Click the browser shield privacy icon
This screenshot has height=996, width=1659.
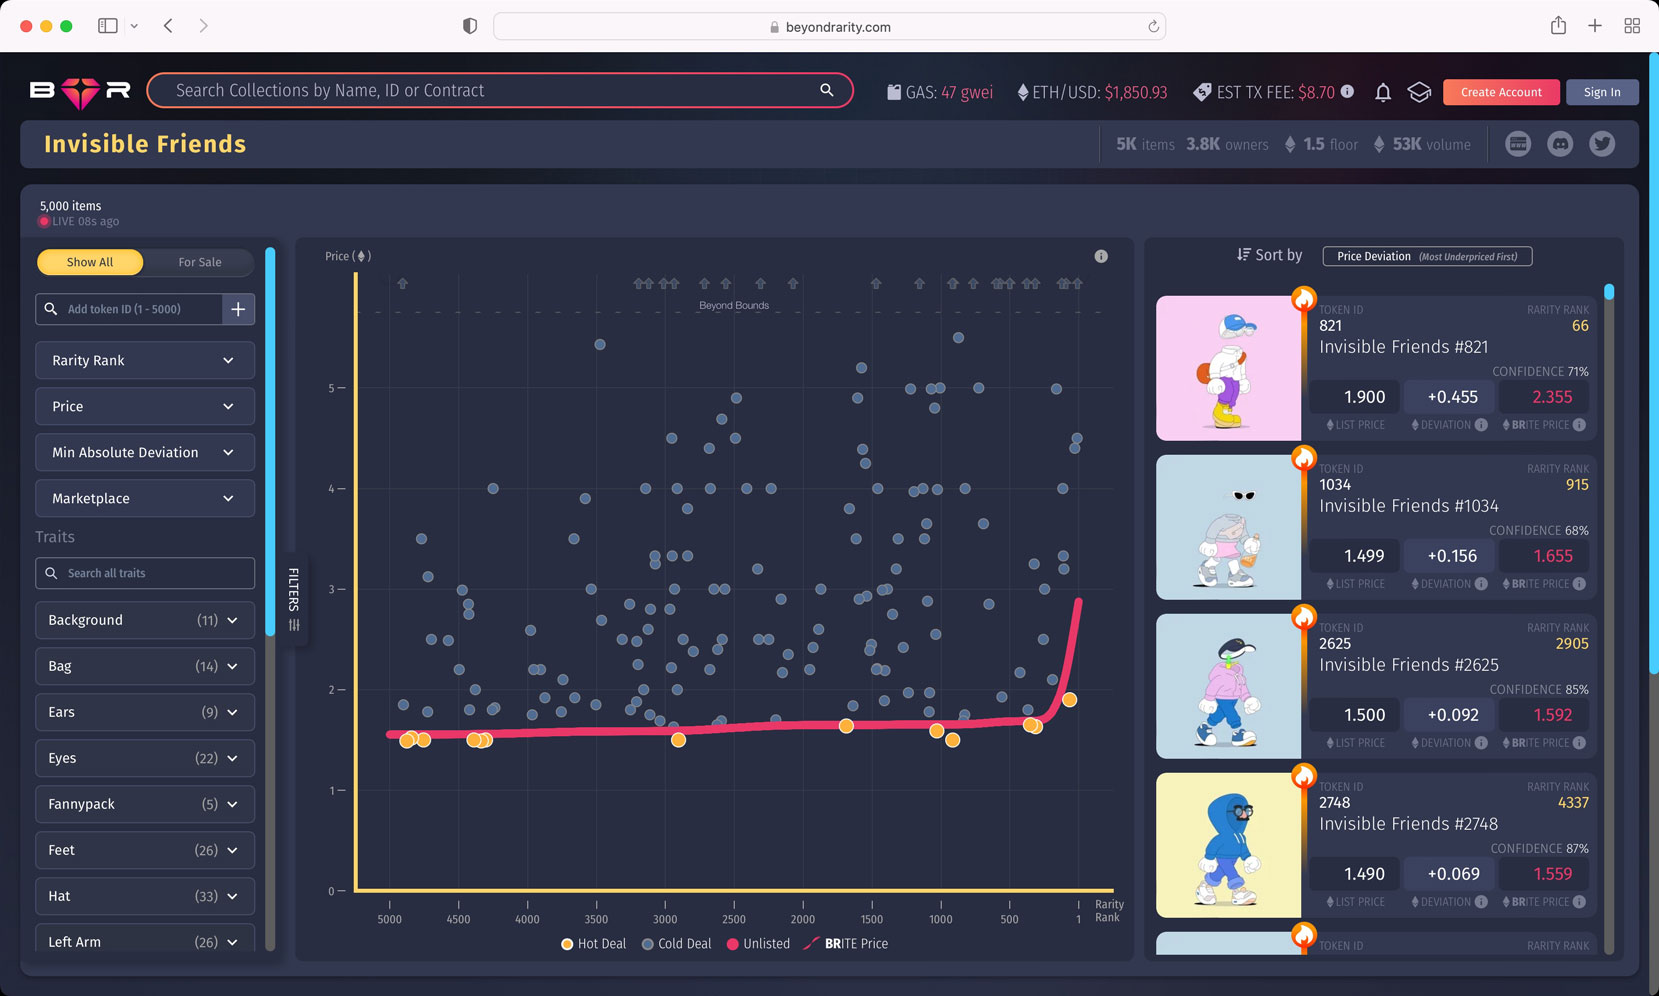470,27
